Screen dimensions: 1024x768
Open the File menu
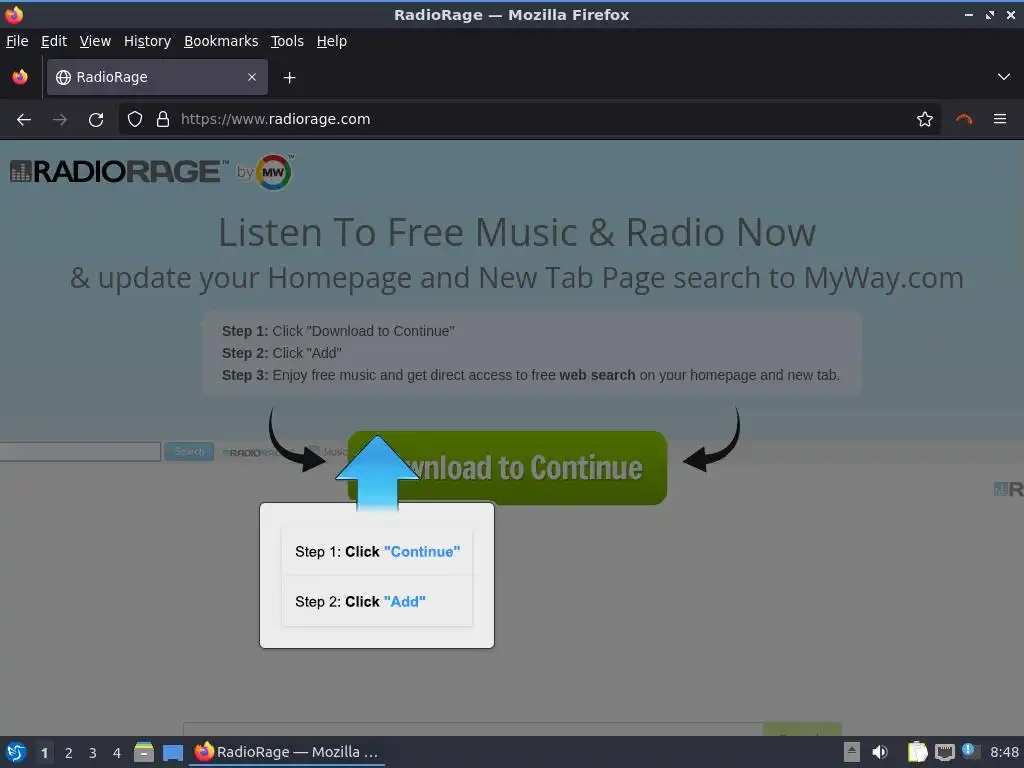pyautogui.click(x=17, y=41)
